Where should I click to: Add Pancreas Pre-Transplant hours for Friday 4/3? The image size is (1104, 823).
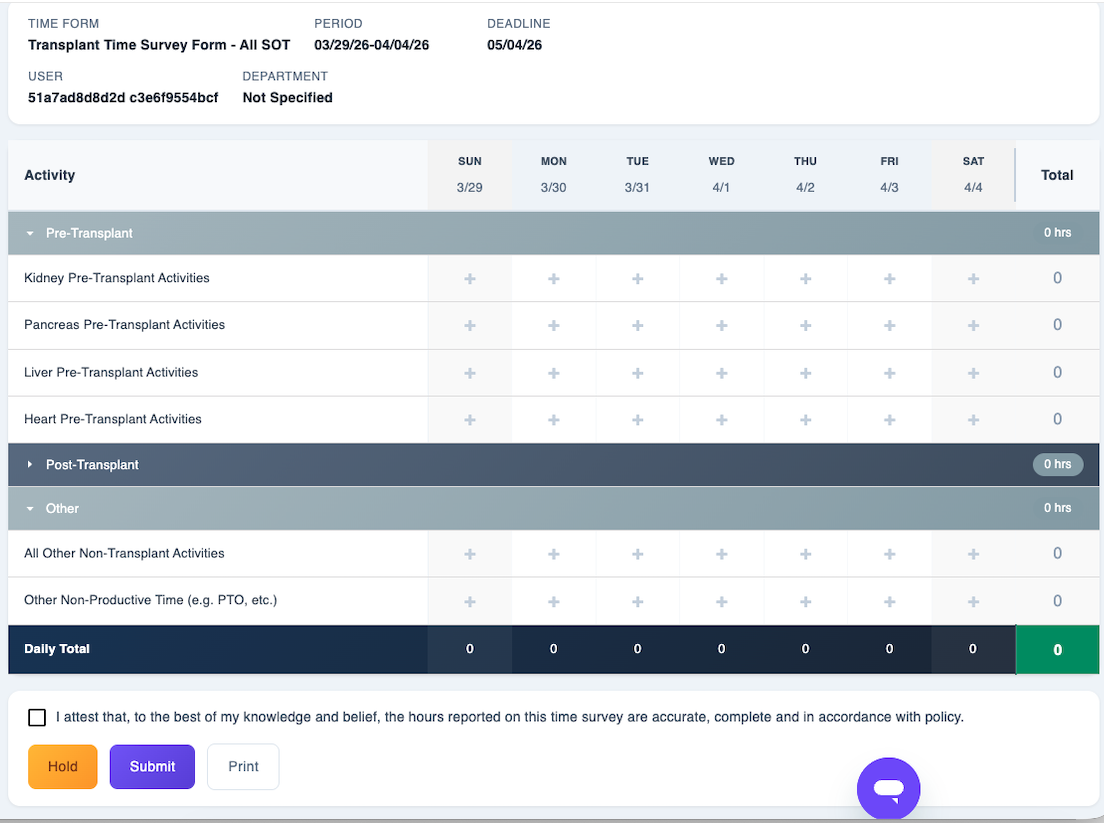(889, 325)
